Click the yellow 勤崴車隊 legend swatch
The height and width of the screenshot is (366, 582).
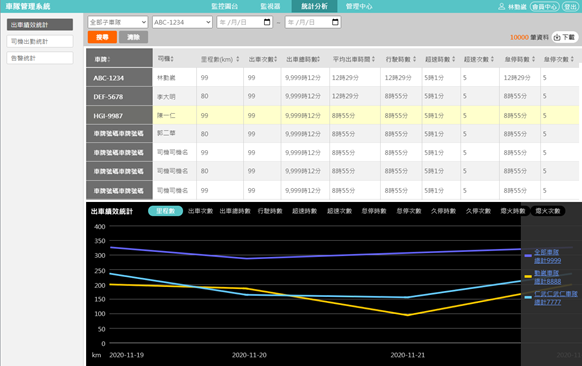528,277
